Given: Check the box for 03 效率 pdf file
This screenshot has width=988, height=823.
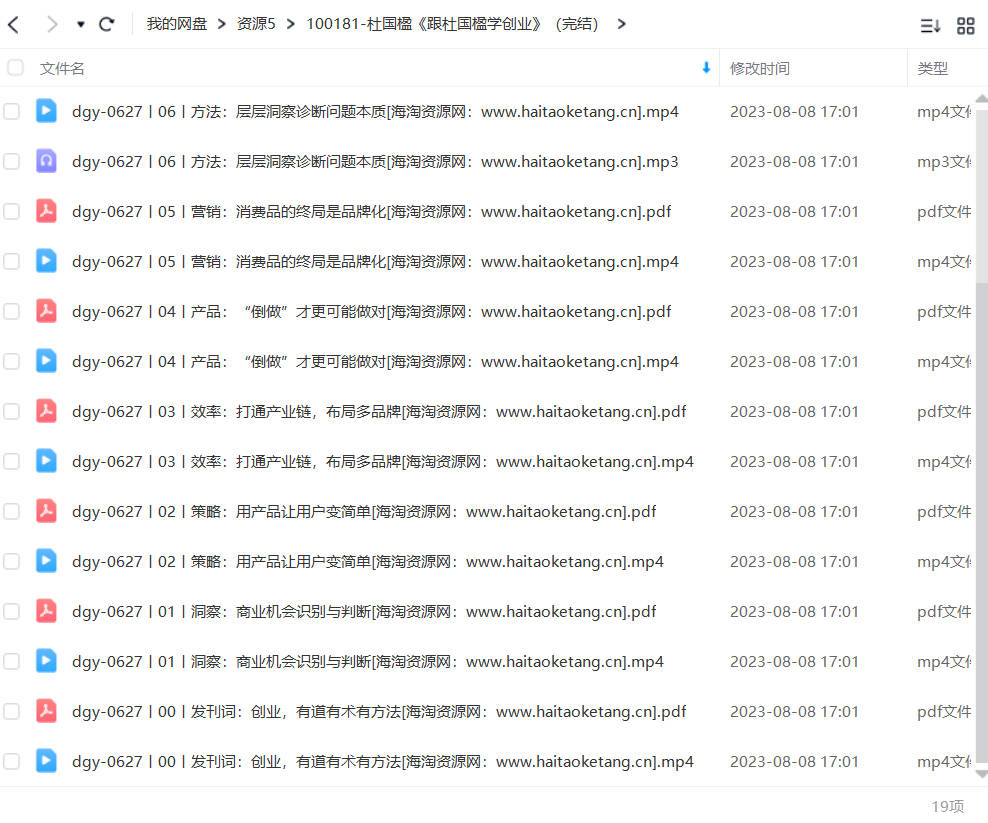Looking at the screenshot, I should (x=11, y=412).
